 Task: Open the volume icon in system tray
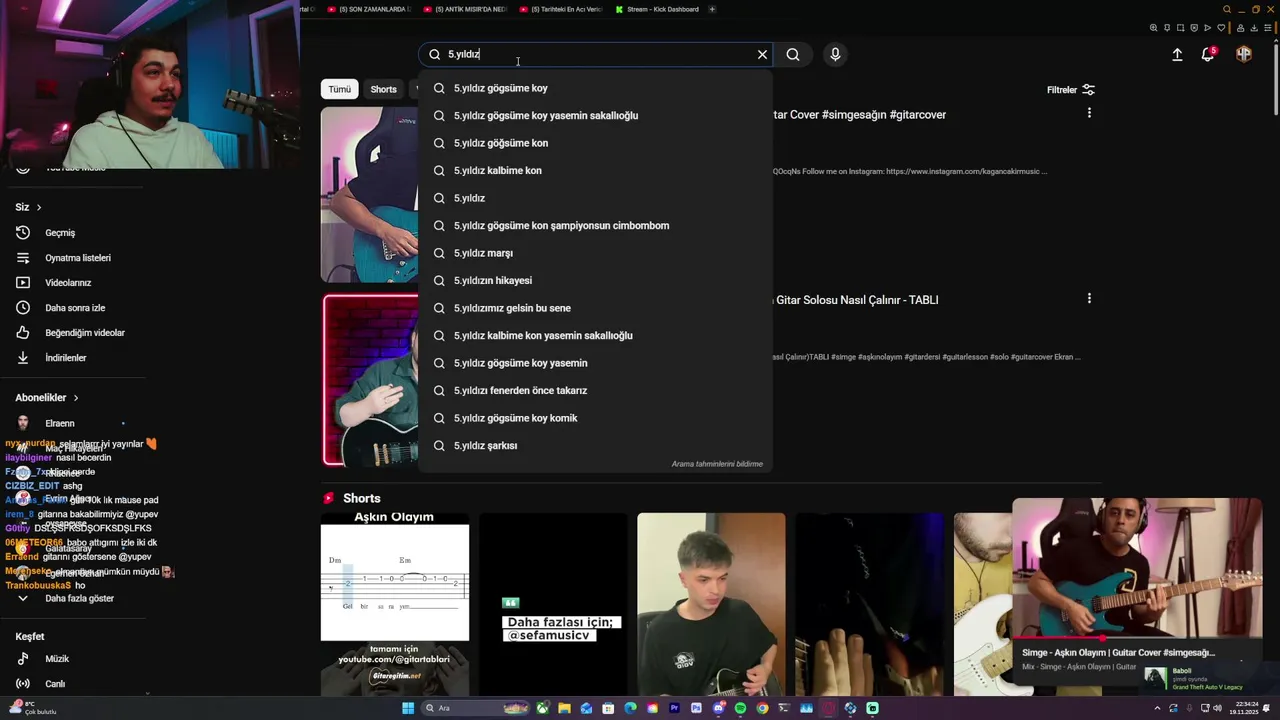(1218, 708)
